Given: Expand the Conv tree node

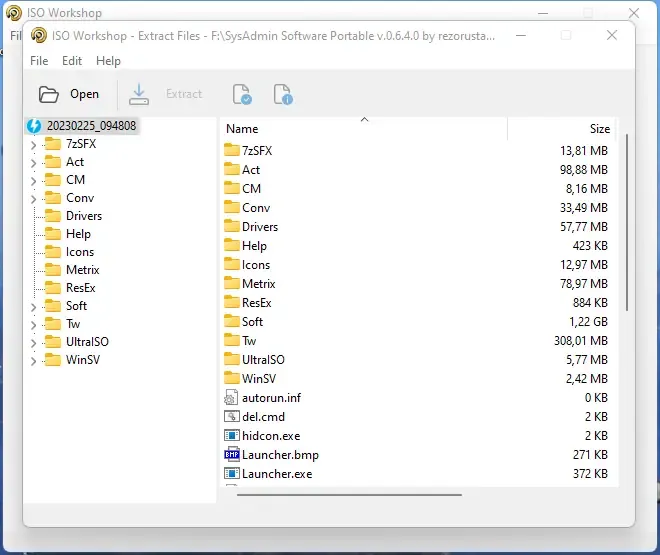Looking at the screenshot, I should (33, 199).
